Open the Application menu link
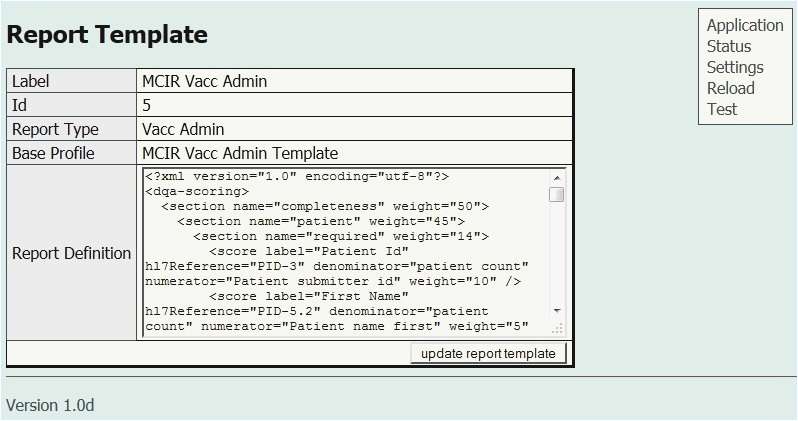The height and width of the screenshot is (421, 798). (x=744, y=25)
